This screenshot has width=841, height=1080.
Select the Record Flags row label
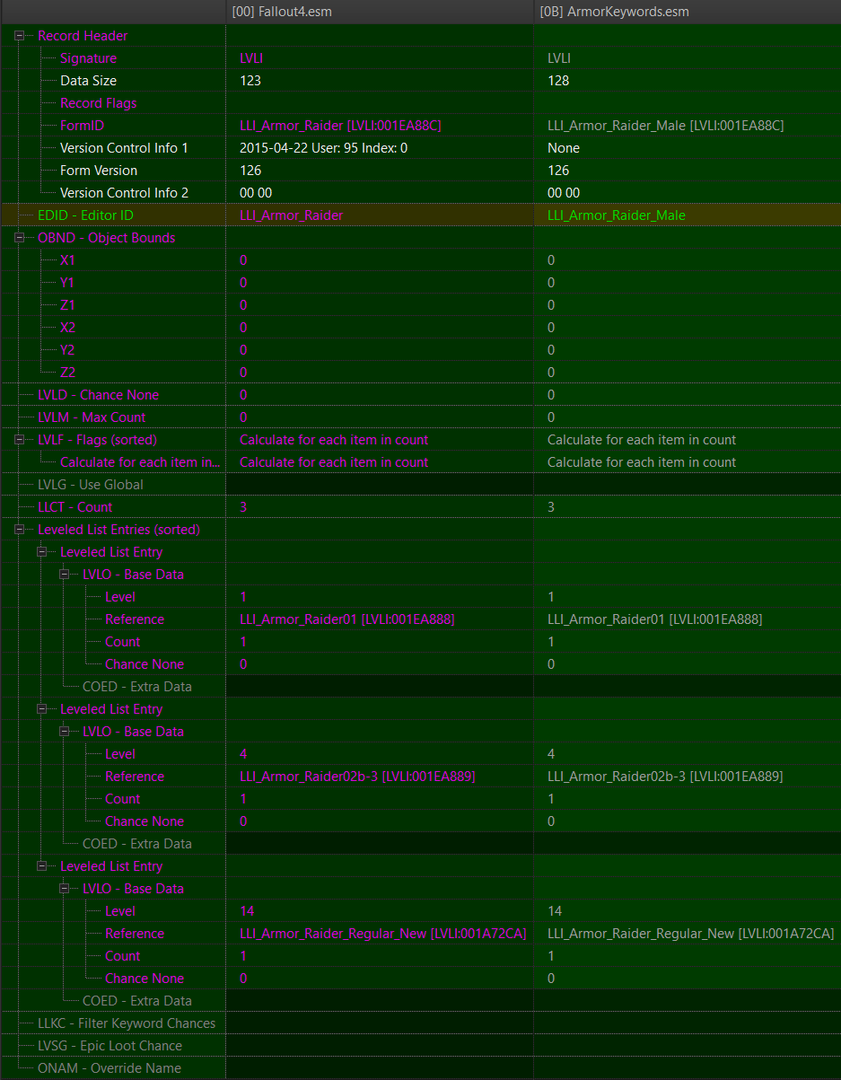click(x=98, y=103)
